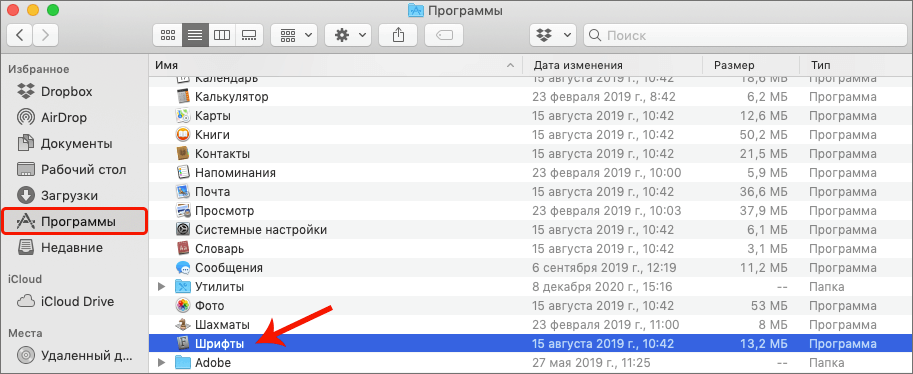Click the Напоминания app icon
The image size is (913, 374).
click(183, 172)
